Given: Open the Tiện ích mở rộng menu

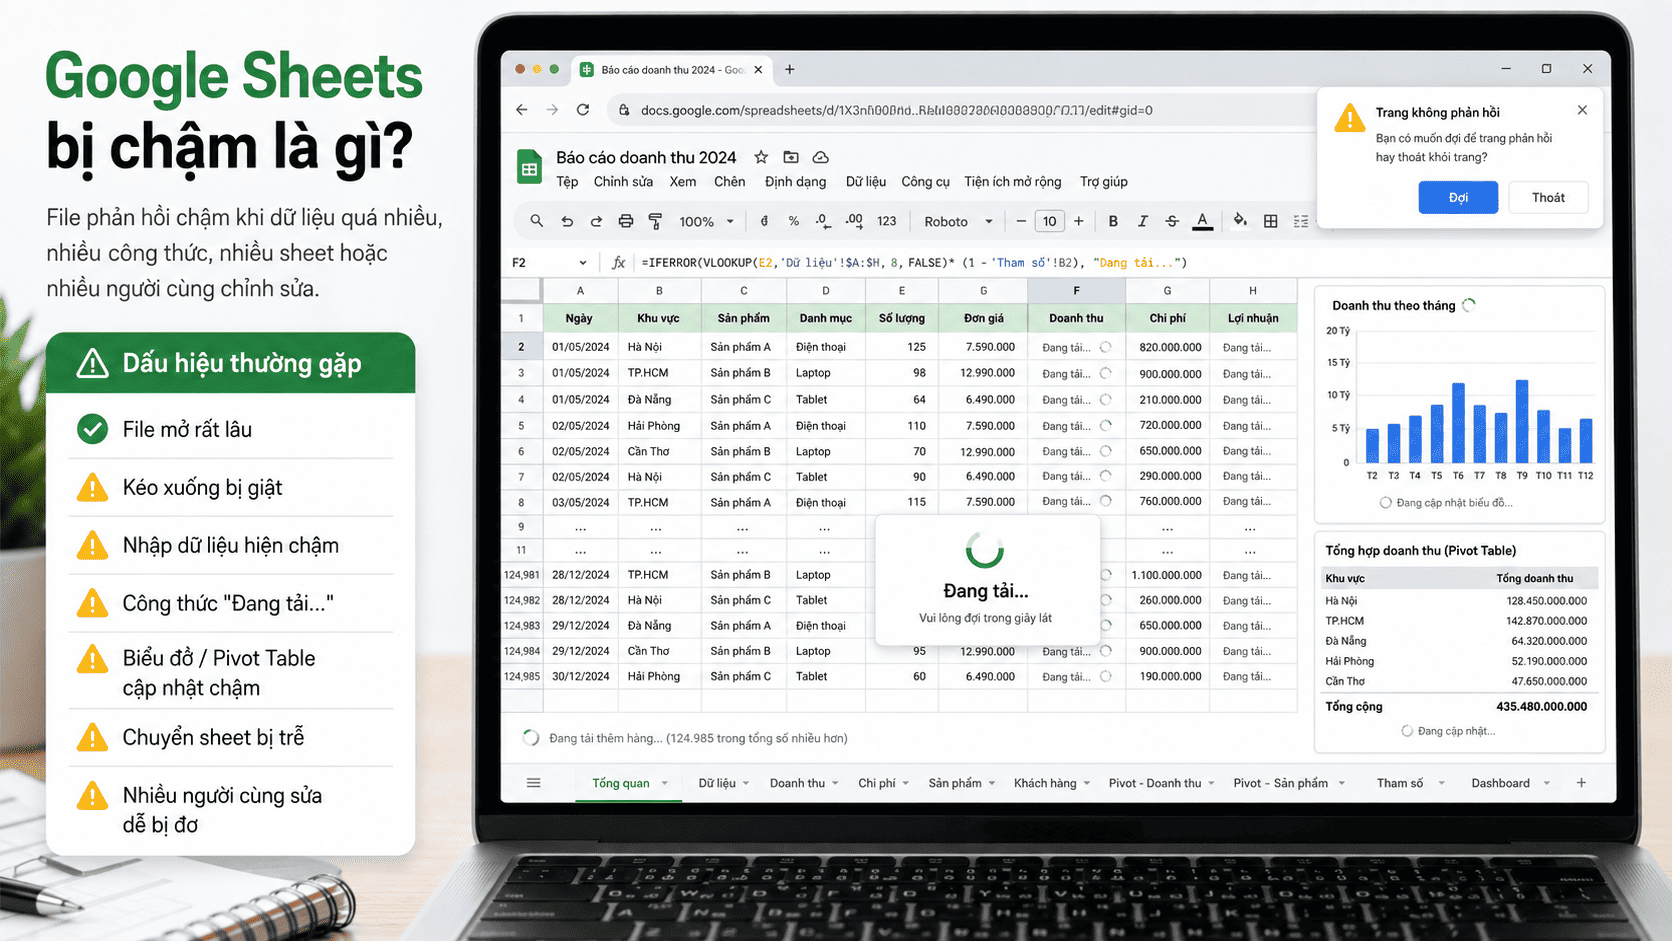Looking at the screenshot, I should click(x=1012, y=182).
